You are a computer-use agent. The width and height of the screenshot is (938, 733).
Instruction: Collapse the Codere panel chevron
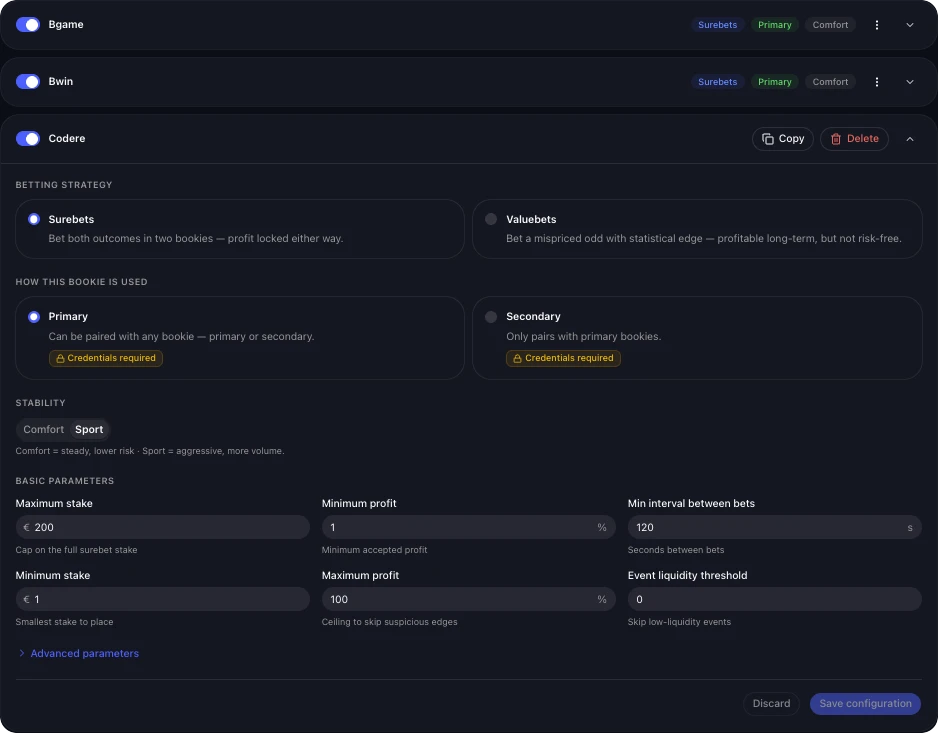click(x=909, y=139)
